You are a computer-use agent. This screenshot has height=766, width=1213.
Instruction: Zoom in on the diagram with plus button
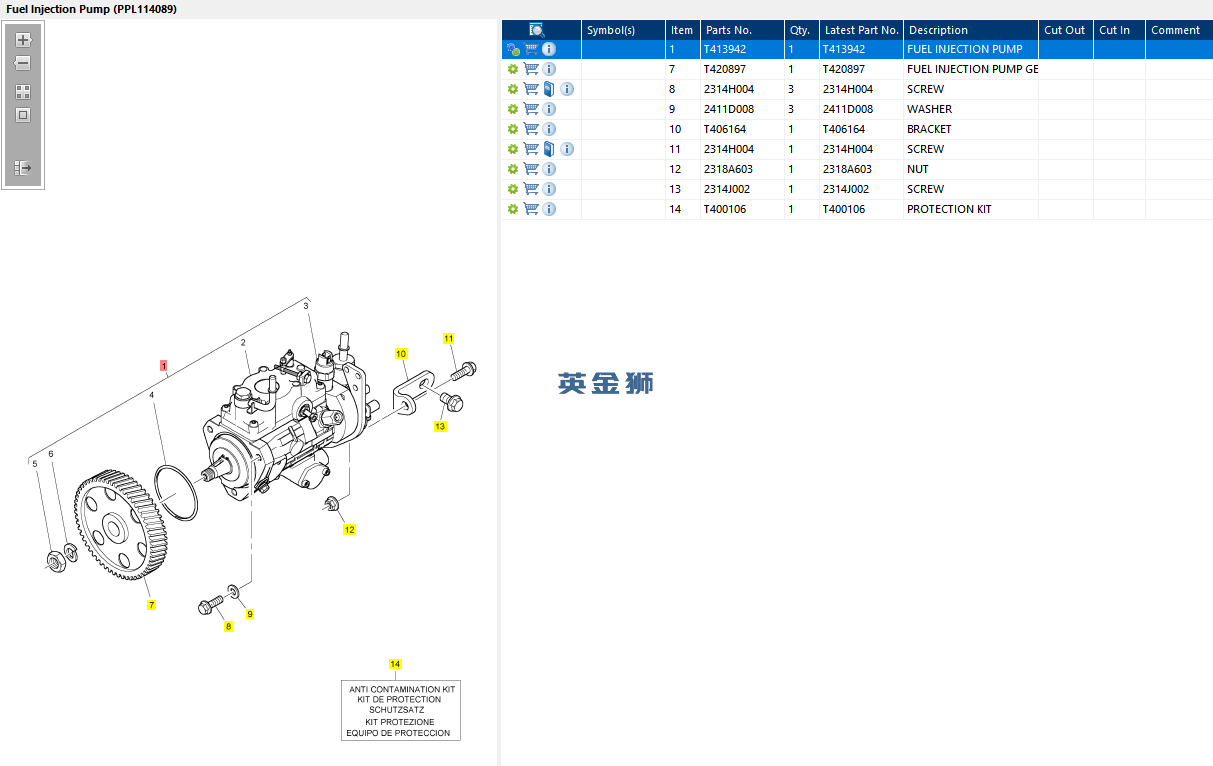(x=23, y=40)
